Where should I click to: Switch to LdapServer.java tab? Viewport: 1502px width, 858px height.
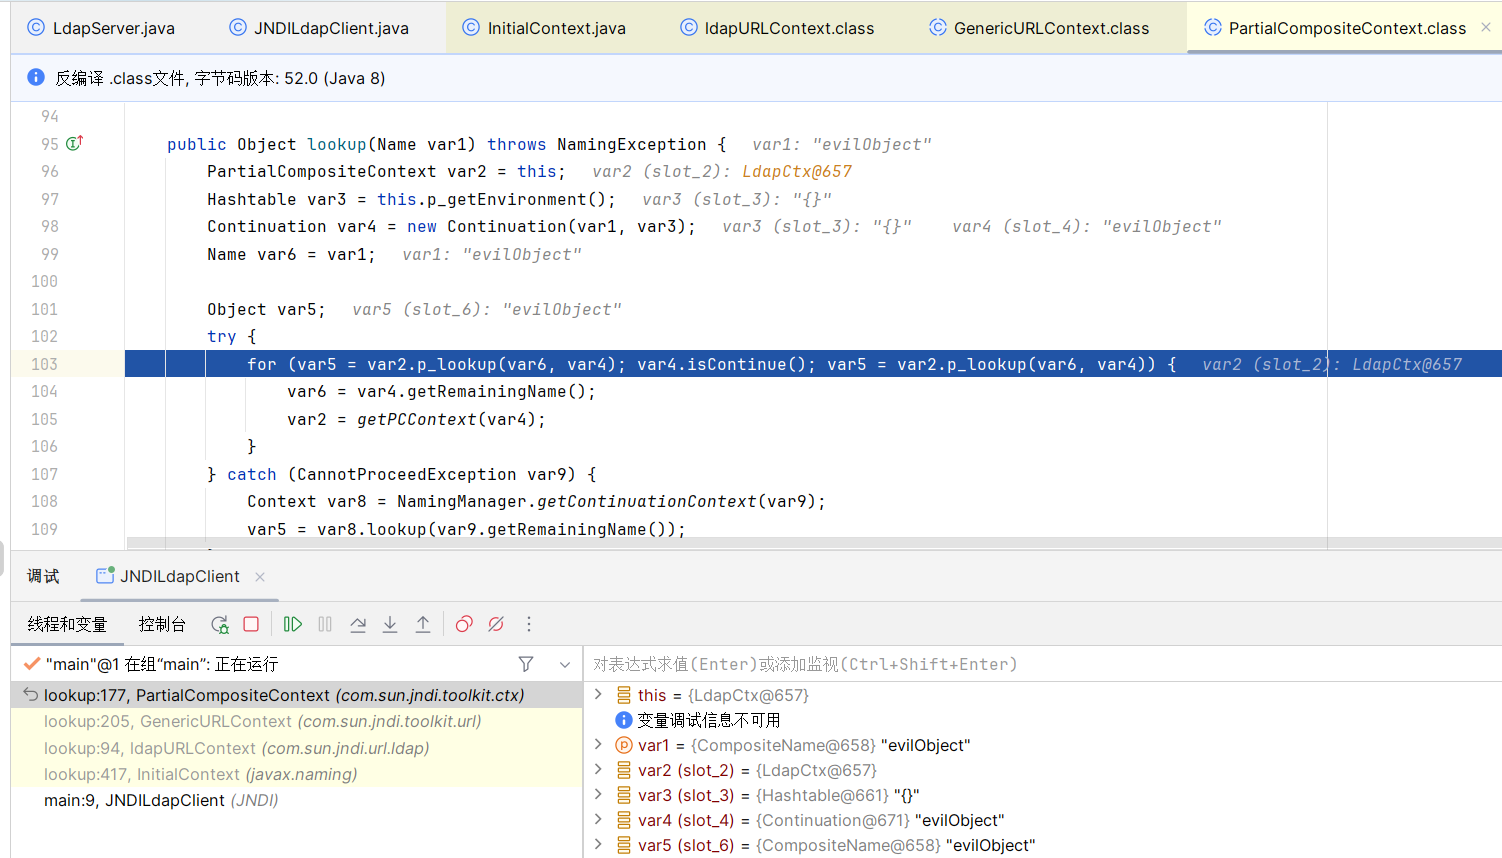(x=101, y=28)
